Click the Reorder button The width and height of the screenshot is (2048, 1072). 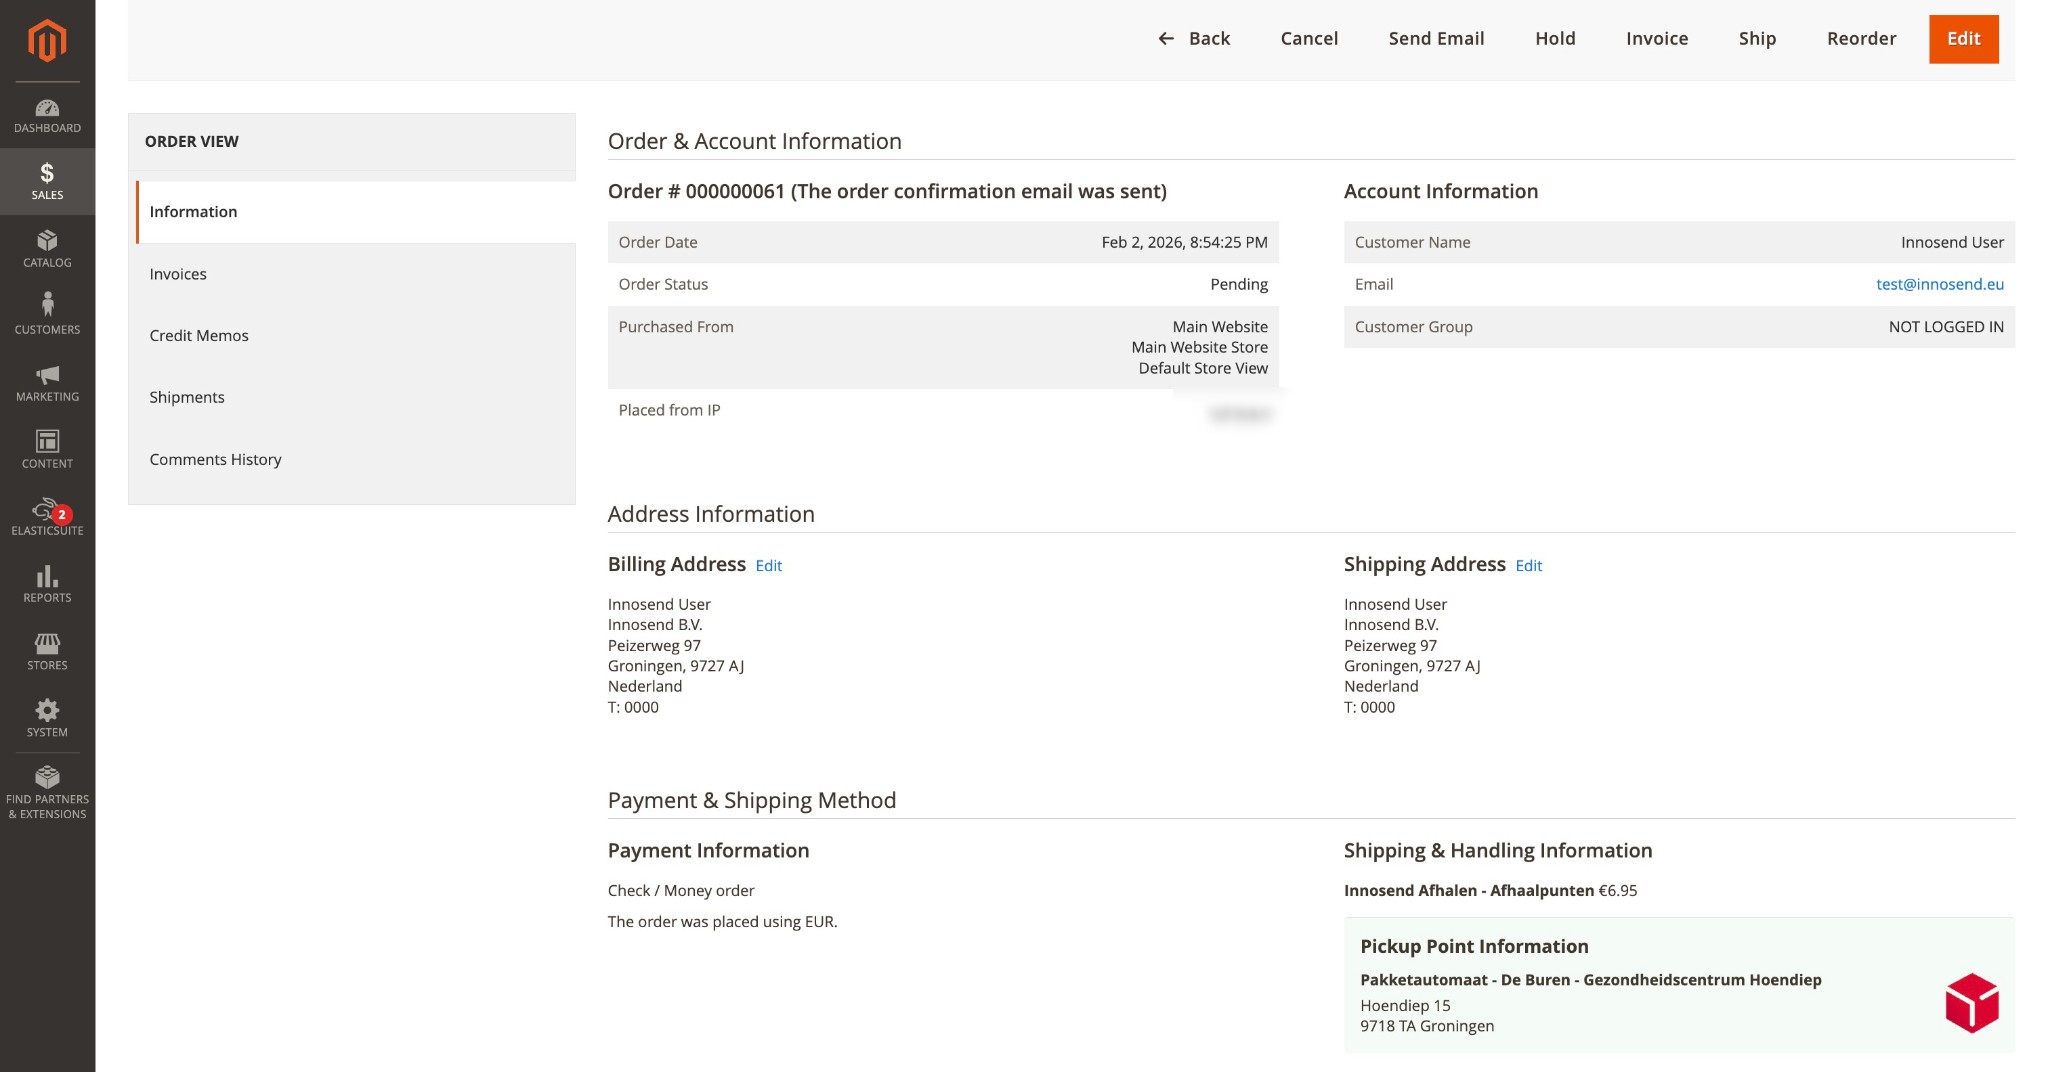coord(1862,38)
